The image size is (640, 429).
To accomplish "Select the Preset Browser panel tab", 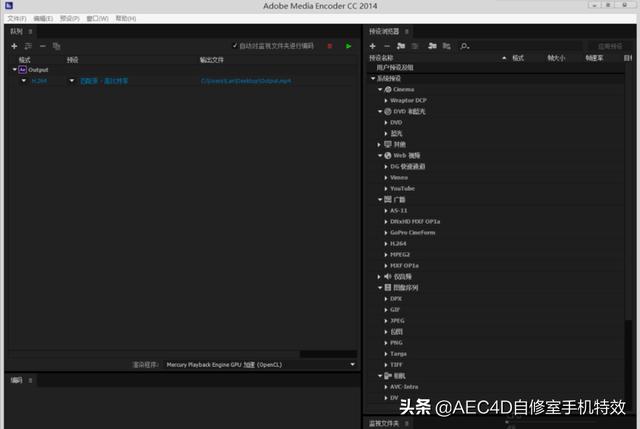I will (x=384, y=31).
